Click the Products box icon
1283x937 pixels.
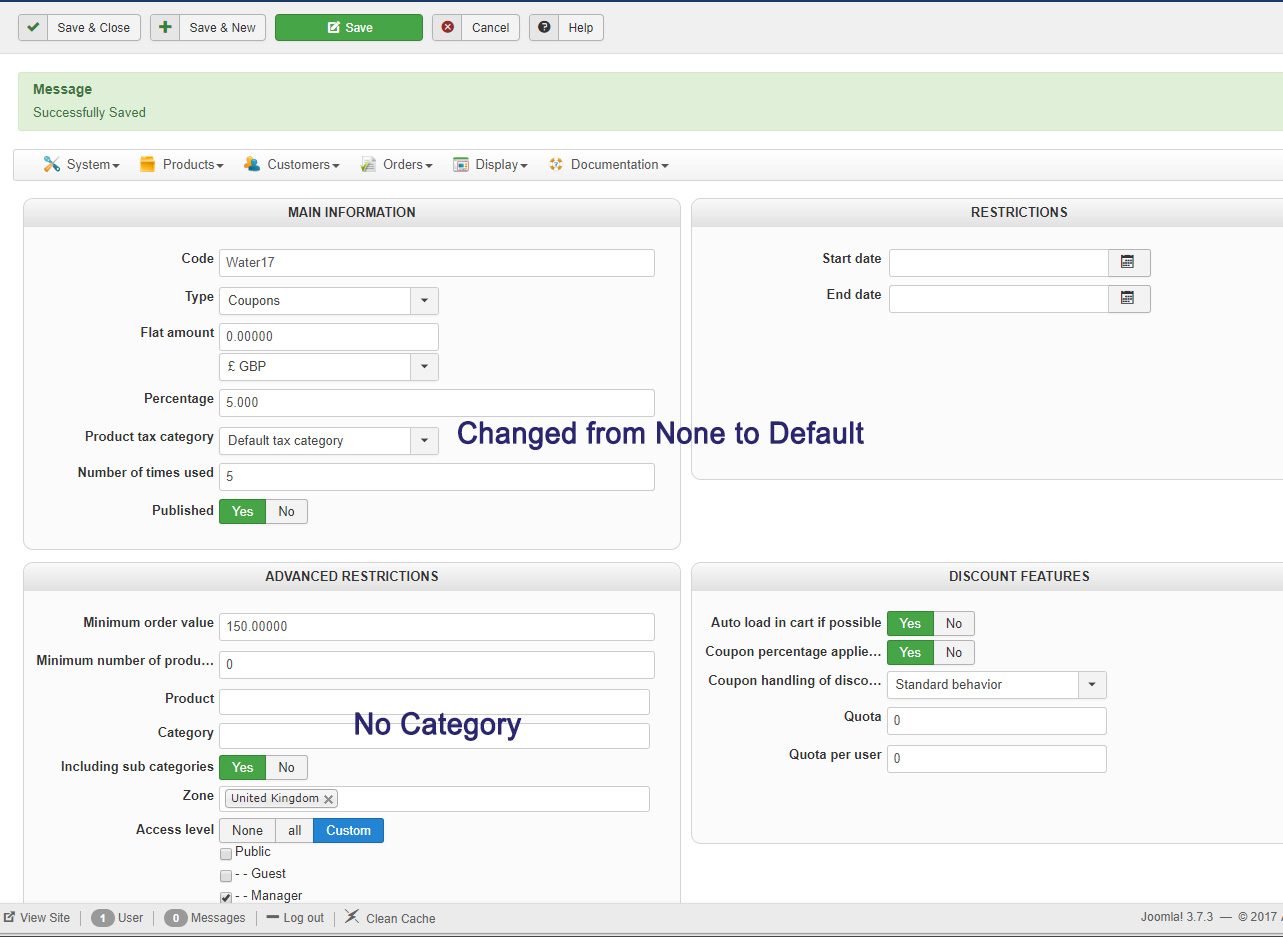[148, 164]
